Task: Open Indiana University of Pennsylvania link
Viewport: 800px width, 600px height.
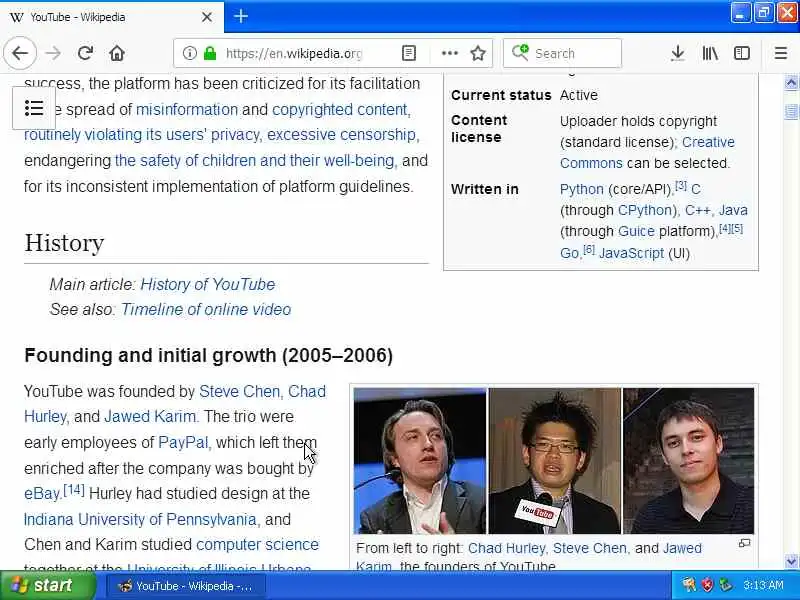Action: pos(140,519)
